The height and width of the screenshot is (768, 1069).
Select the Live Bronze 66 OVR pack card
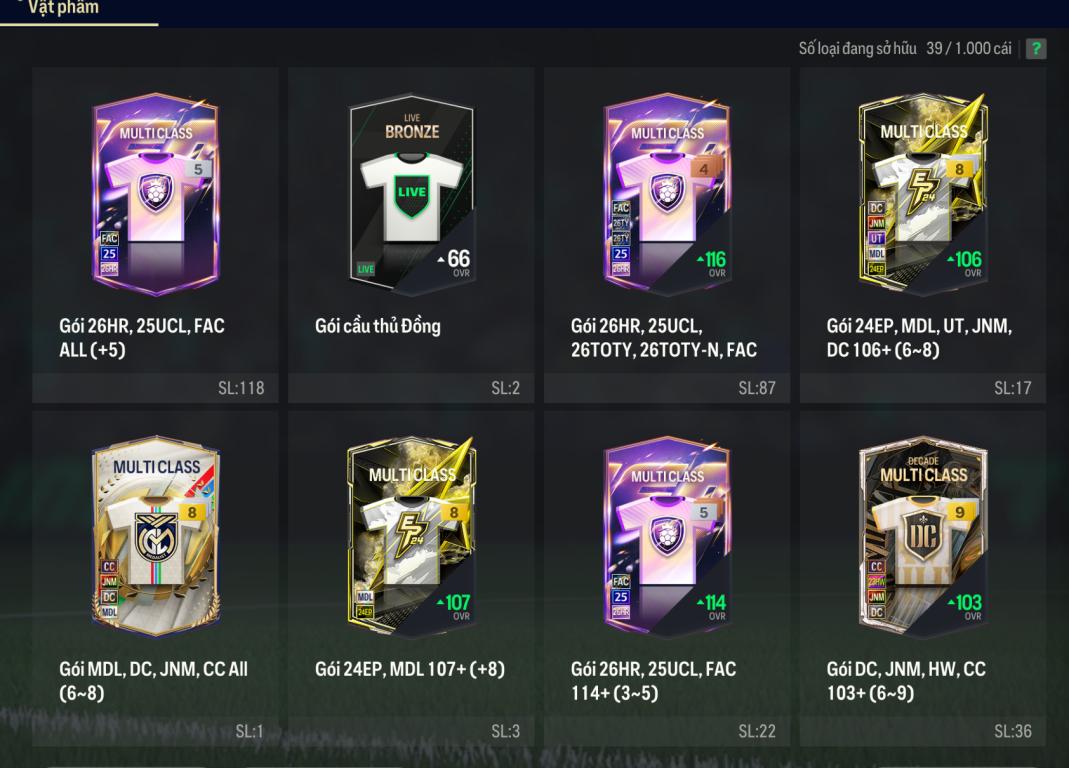[411, 194]
